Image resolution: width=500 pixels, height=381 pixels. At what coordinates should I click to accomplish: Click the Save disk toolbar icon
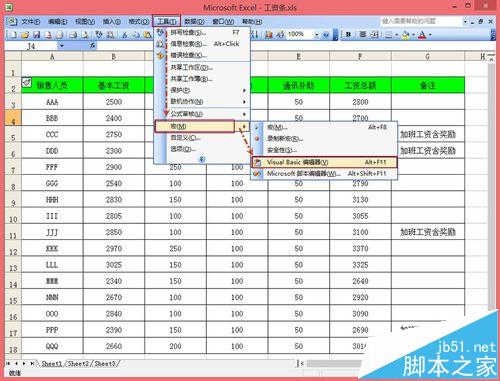[x=37, y=34]
